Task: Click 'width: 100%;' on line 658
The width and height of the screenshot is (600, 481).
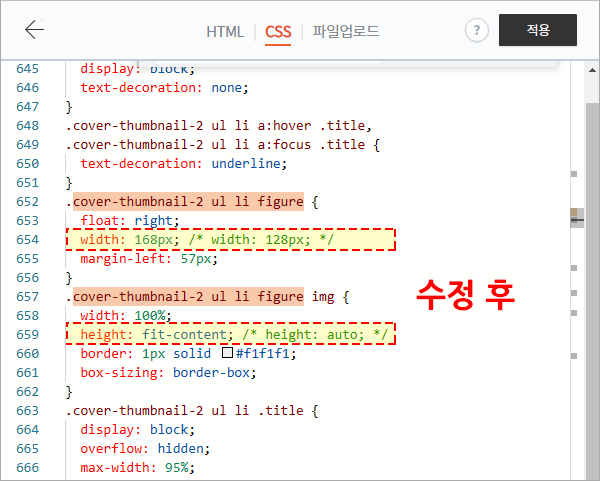Action: pos(126,316)
